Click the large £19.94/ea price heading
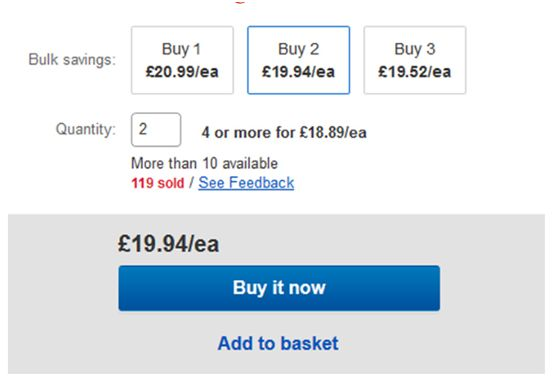This screenshot has height=381, width=558. [168, 244]
